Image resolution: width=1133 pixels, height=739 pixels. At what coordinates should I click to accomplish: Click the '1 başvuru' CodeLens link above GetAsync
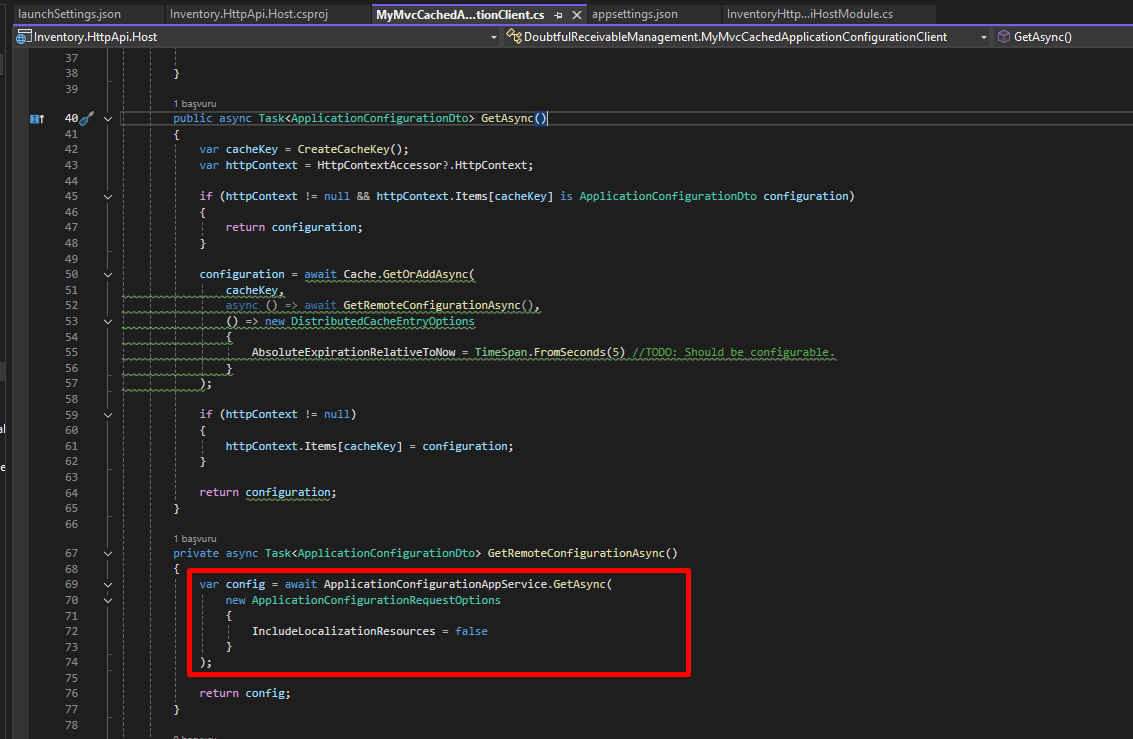(195, 104)
